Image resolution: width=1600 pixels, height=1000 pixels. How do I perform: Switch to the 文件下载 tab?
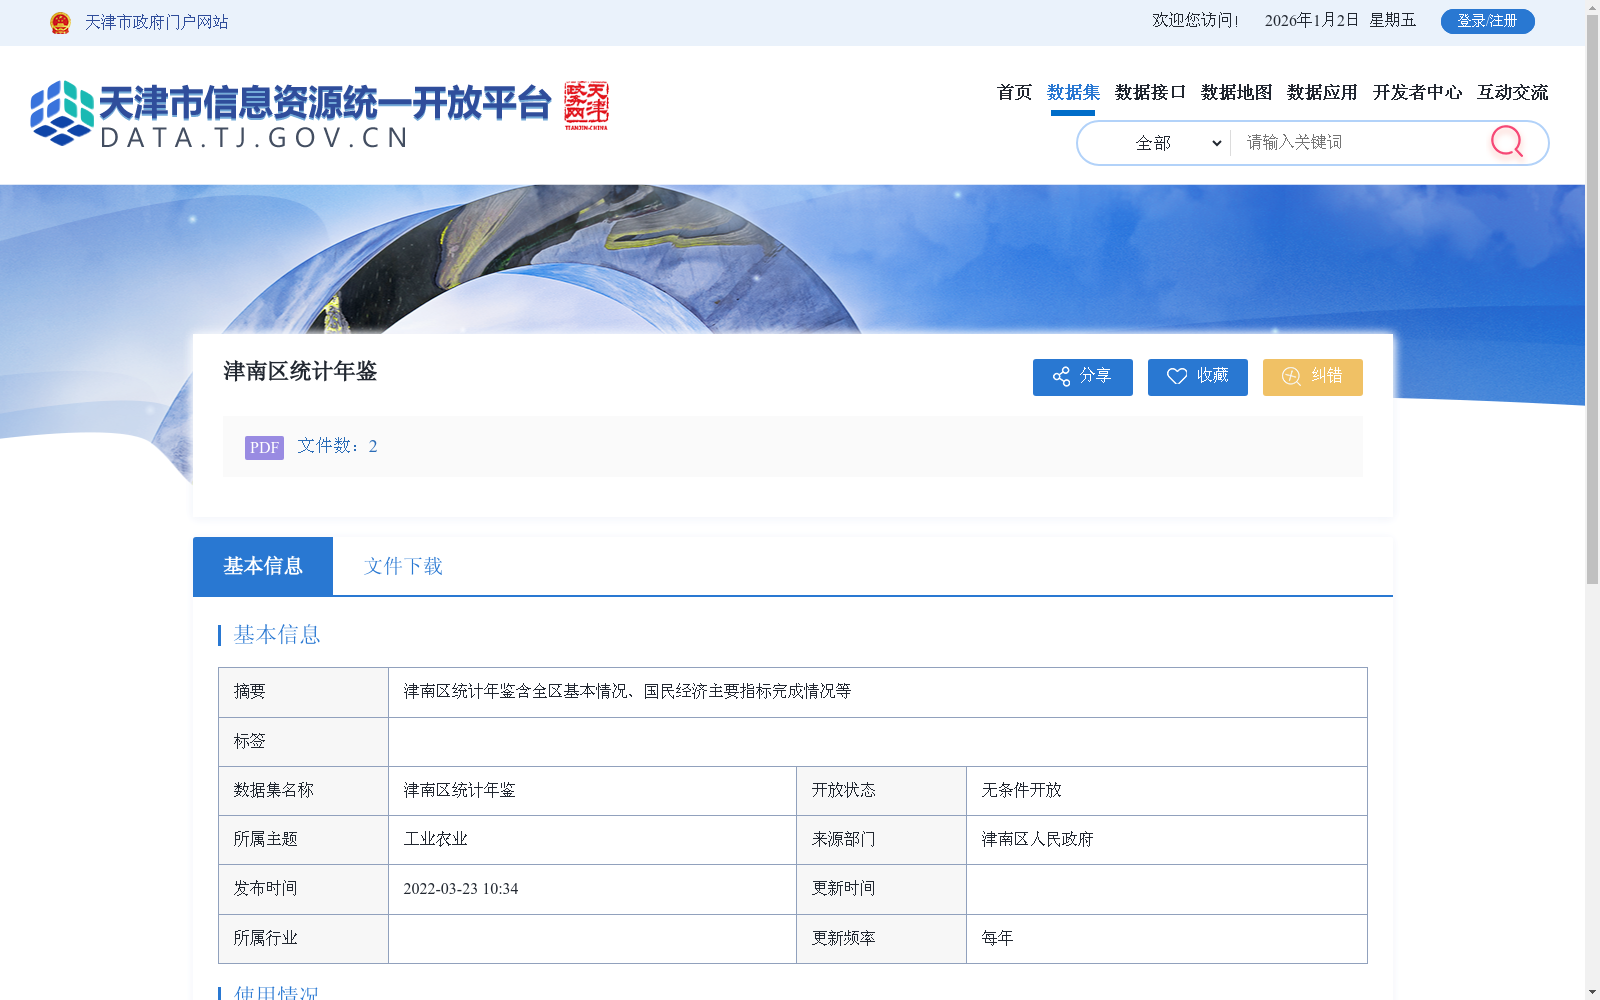point(402,566)
